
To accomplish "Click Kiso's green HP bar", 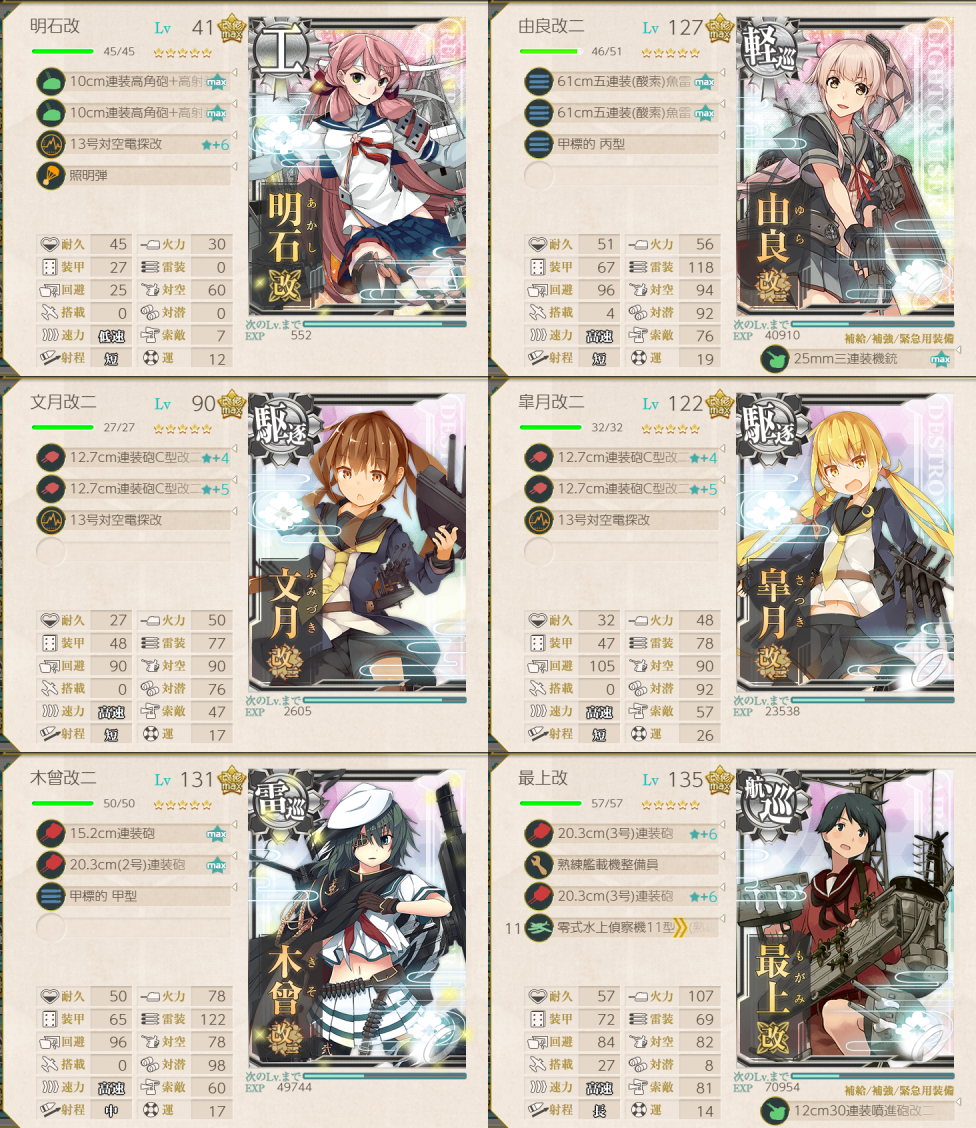I will (63, 803).
